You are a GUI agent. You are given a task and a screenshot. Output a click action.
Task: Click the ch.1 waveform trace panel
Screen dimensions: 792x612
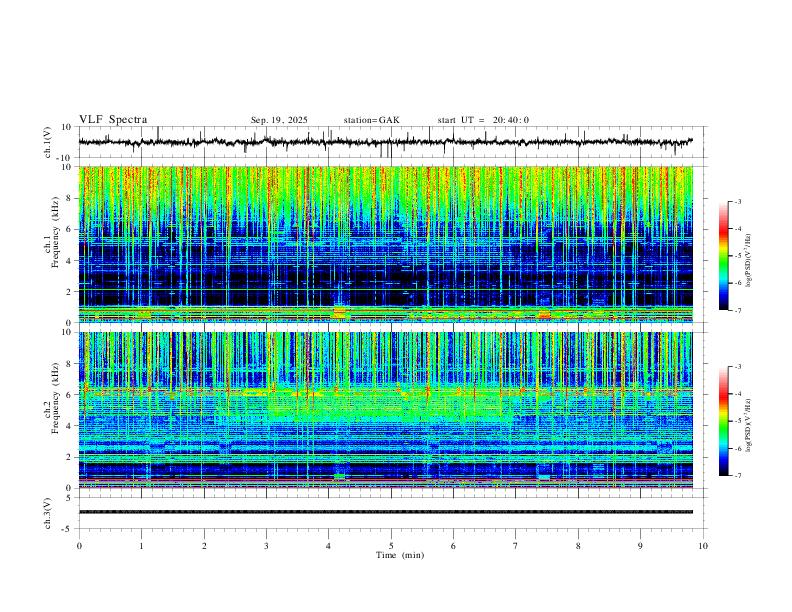coord(393,142)
